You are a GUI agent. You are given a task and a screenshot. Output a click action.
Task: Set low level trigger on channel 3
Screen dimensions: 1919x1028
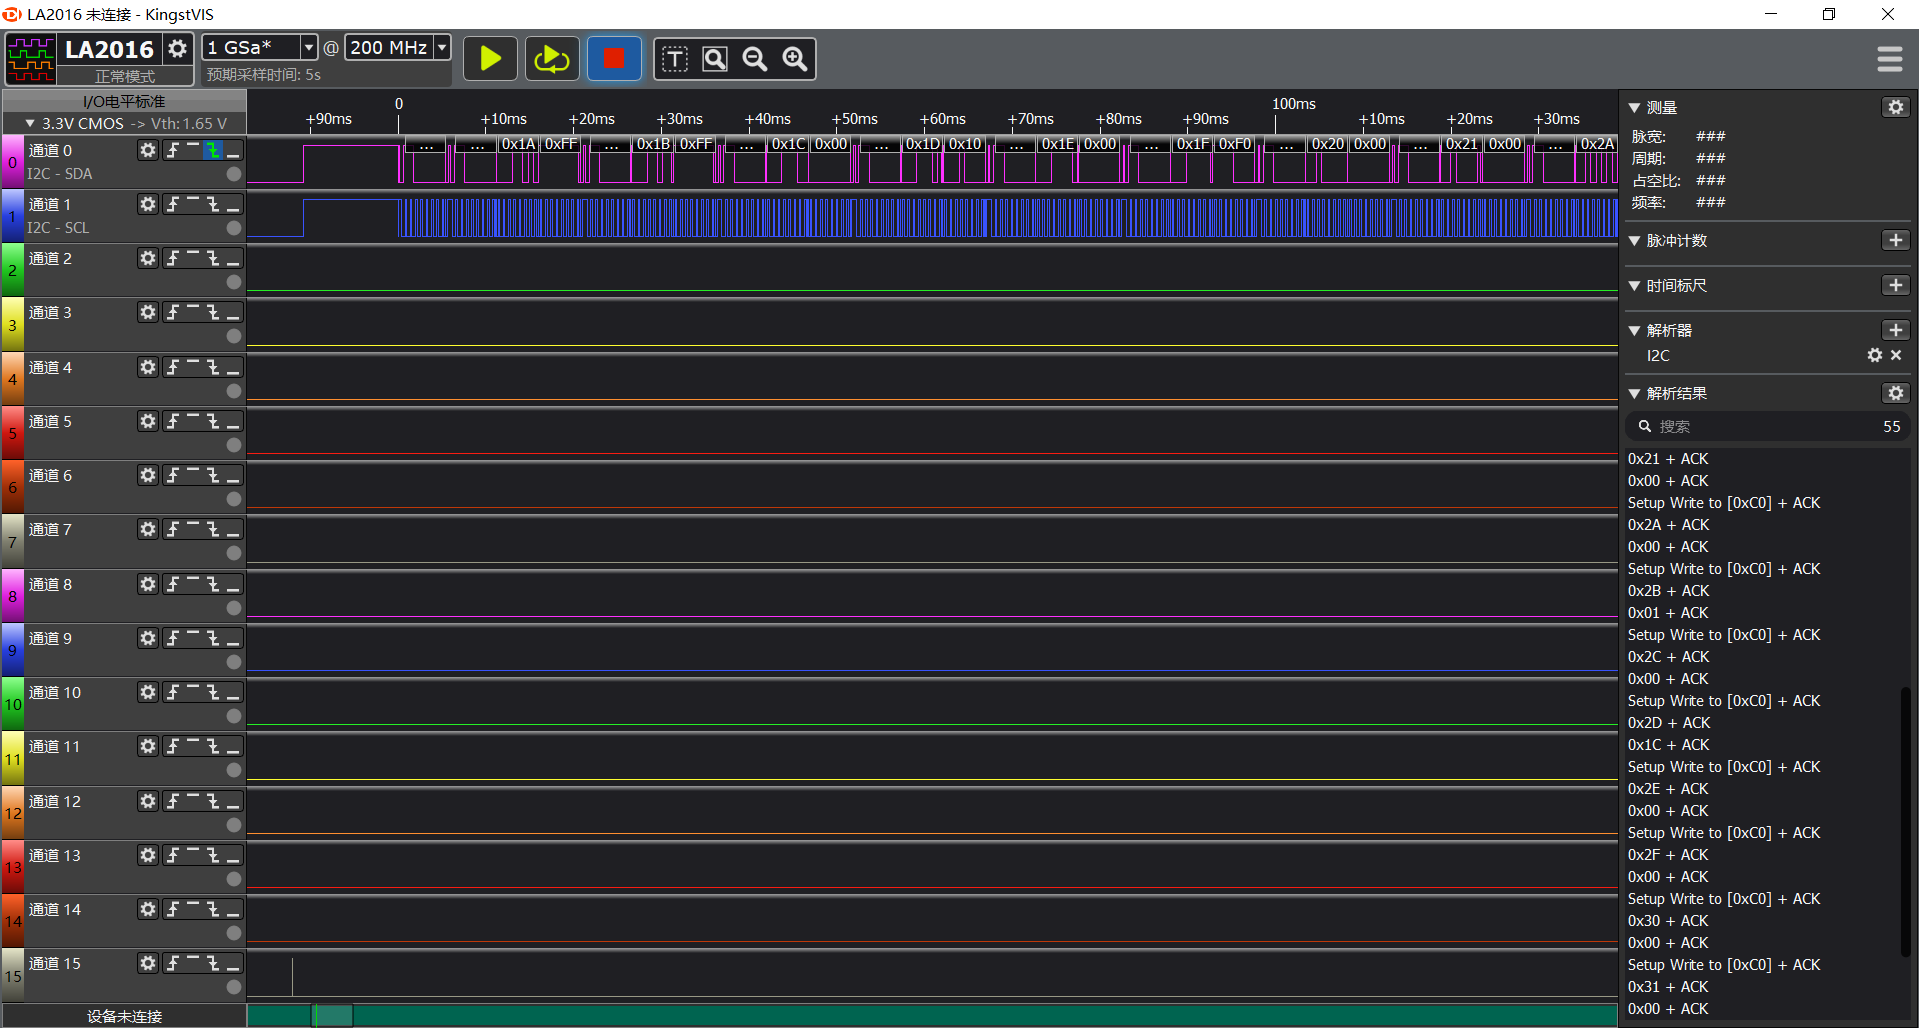click(233, 313)
